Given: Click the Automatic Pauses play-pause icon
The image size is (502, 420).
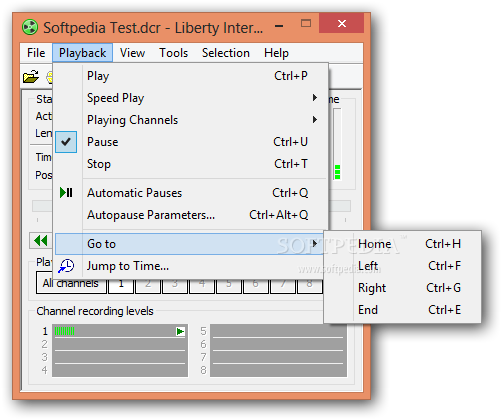Looking at the screenshot, I should click(x=66, y=193).
